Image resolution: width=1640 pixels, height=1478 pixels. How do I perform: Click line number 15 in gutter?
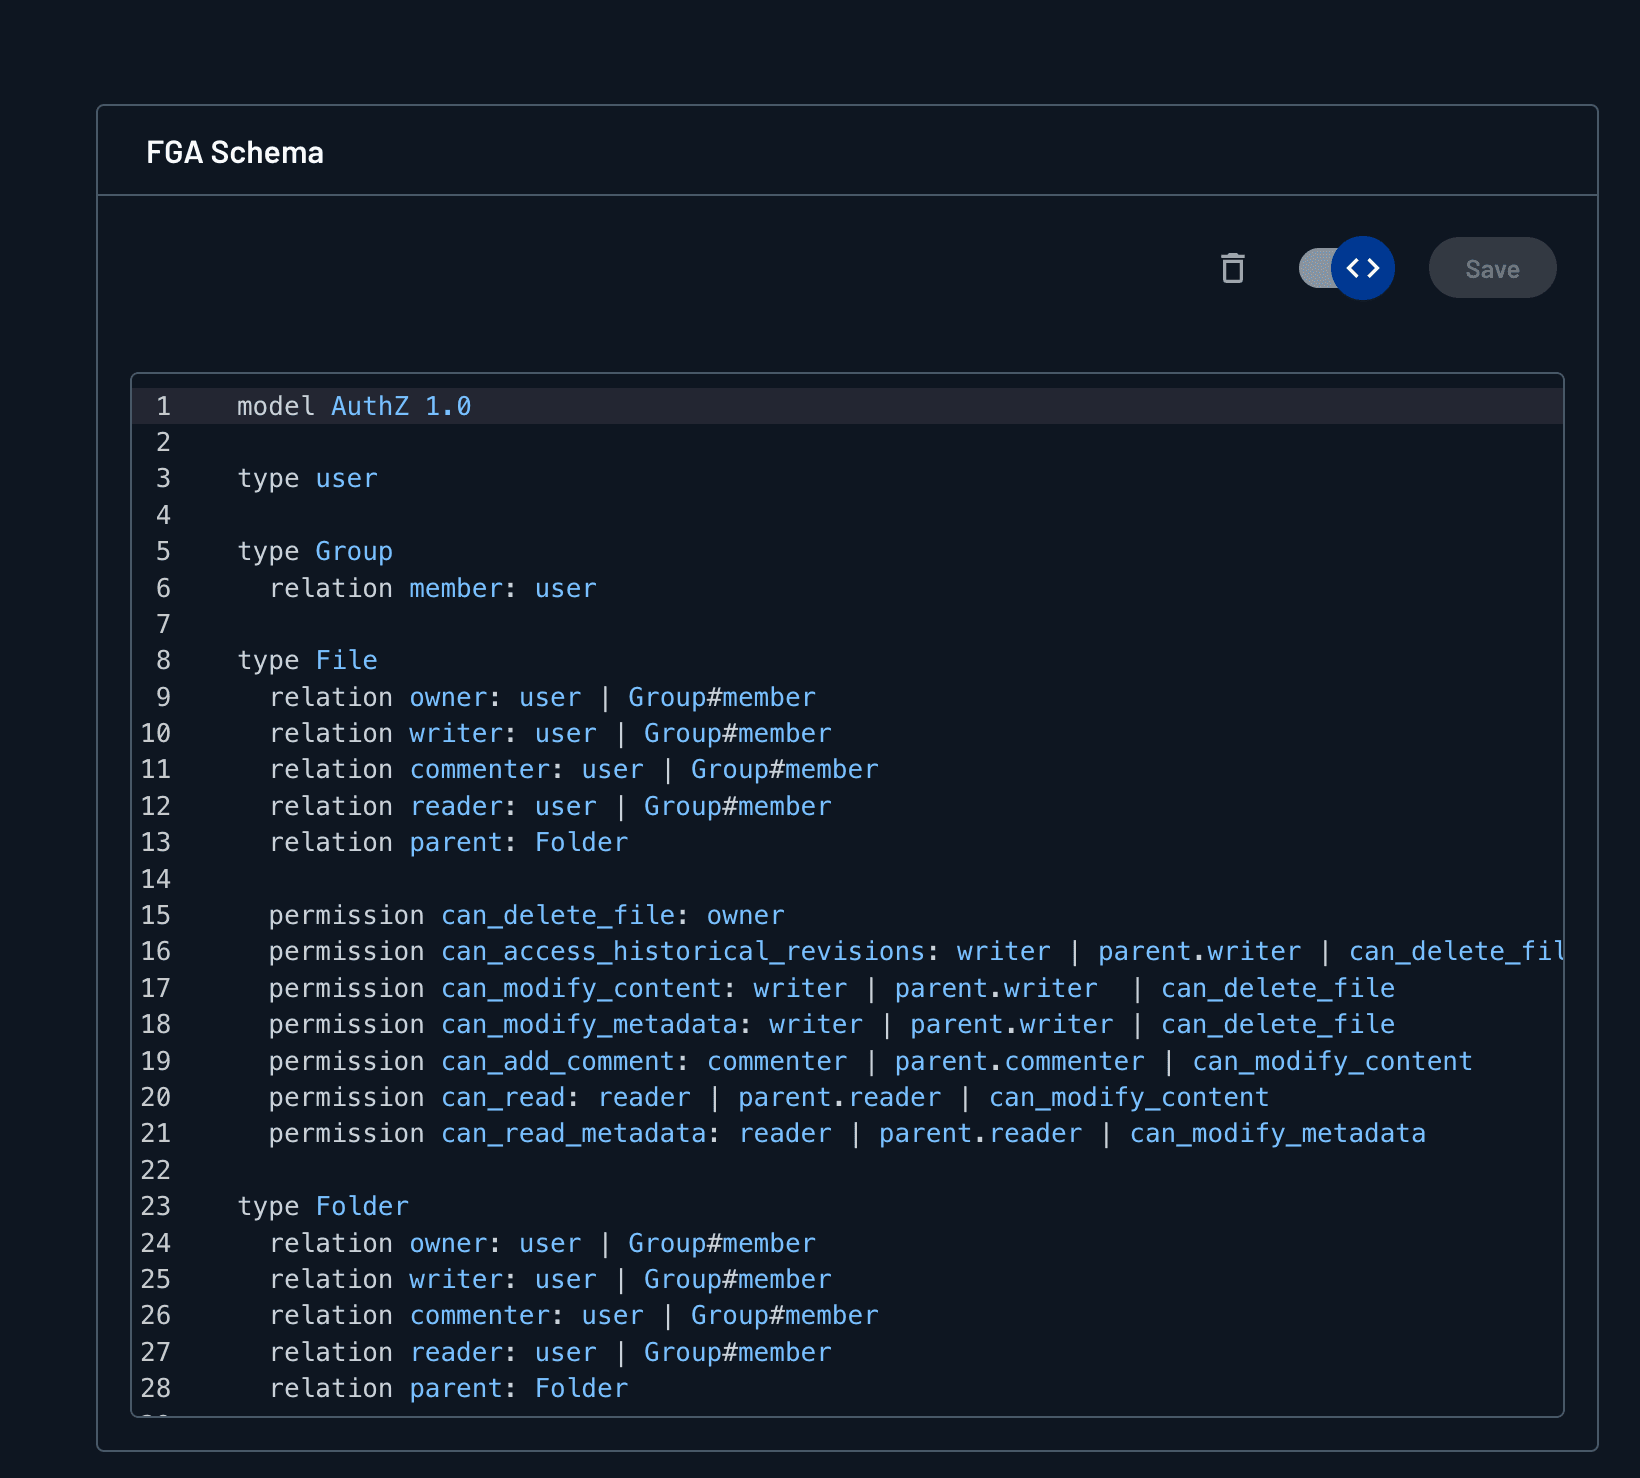[156, 915]
